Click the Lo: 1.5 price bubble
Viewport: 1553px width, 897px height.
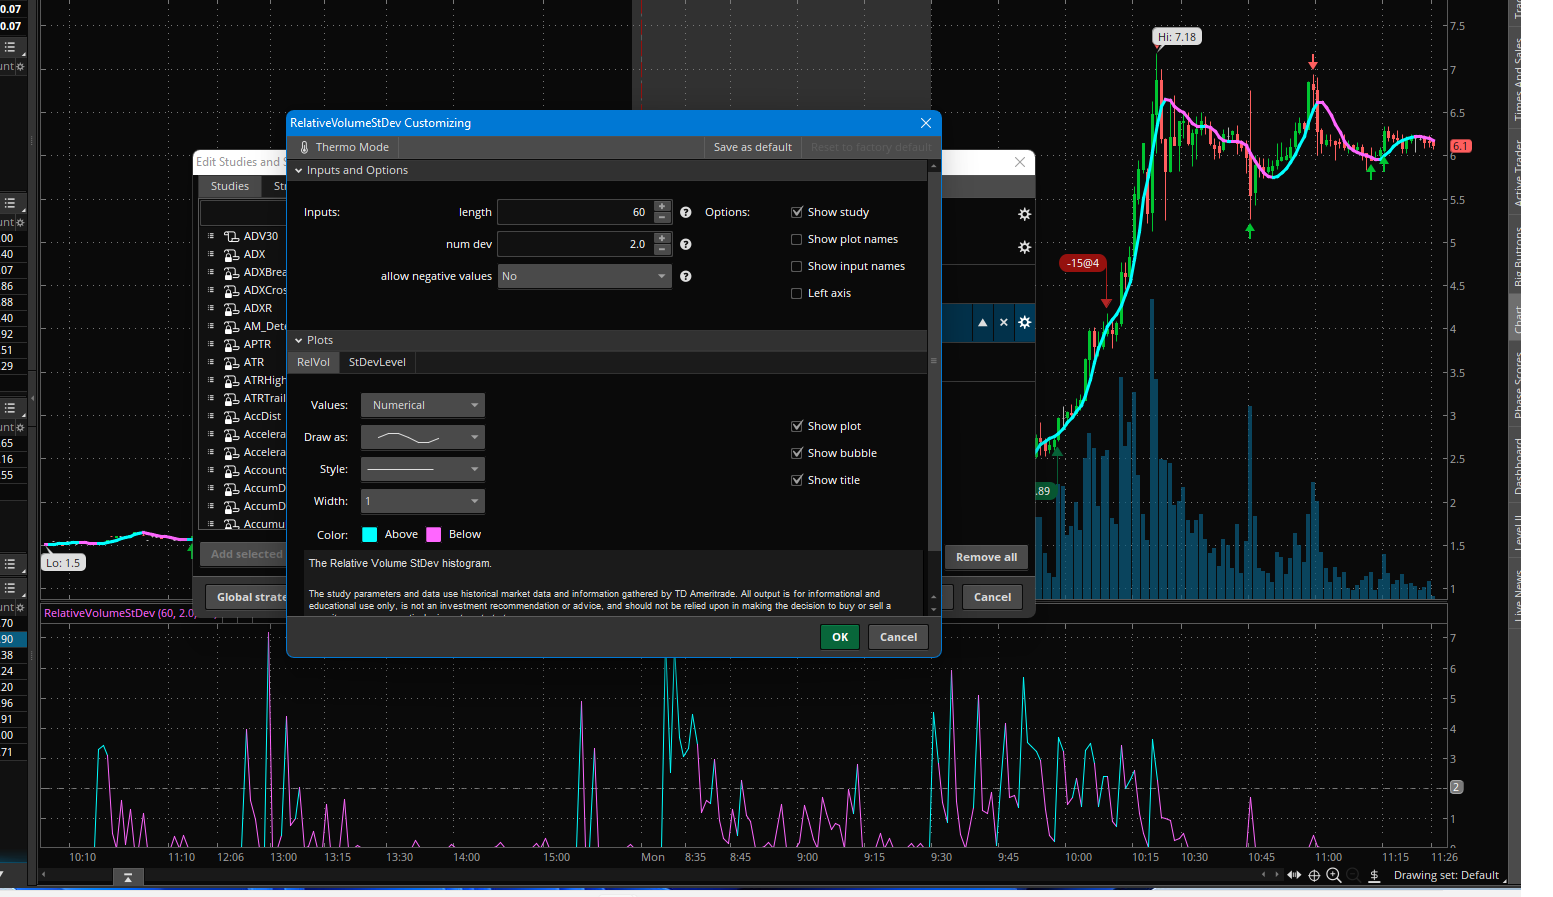[63, 563]
